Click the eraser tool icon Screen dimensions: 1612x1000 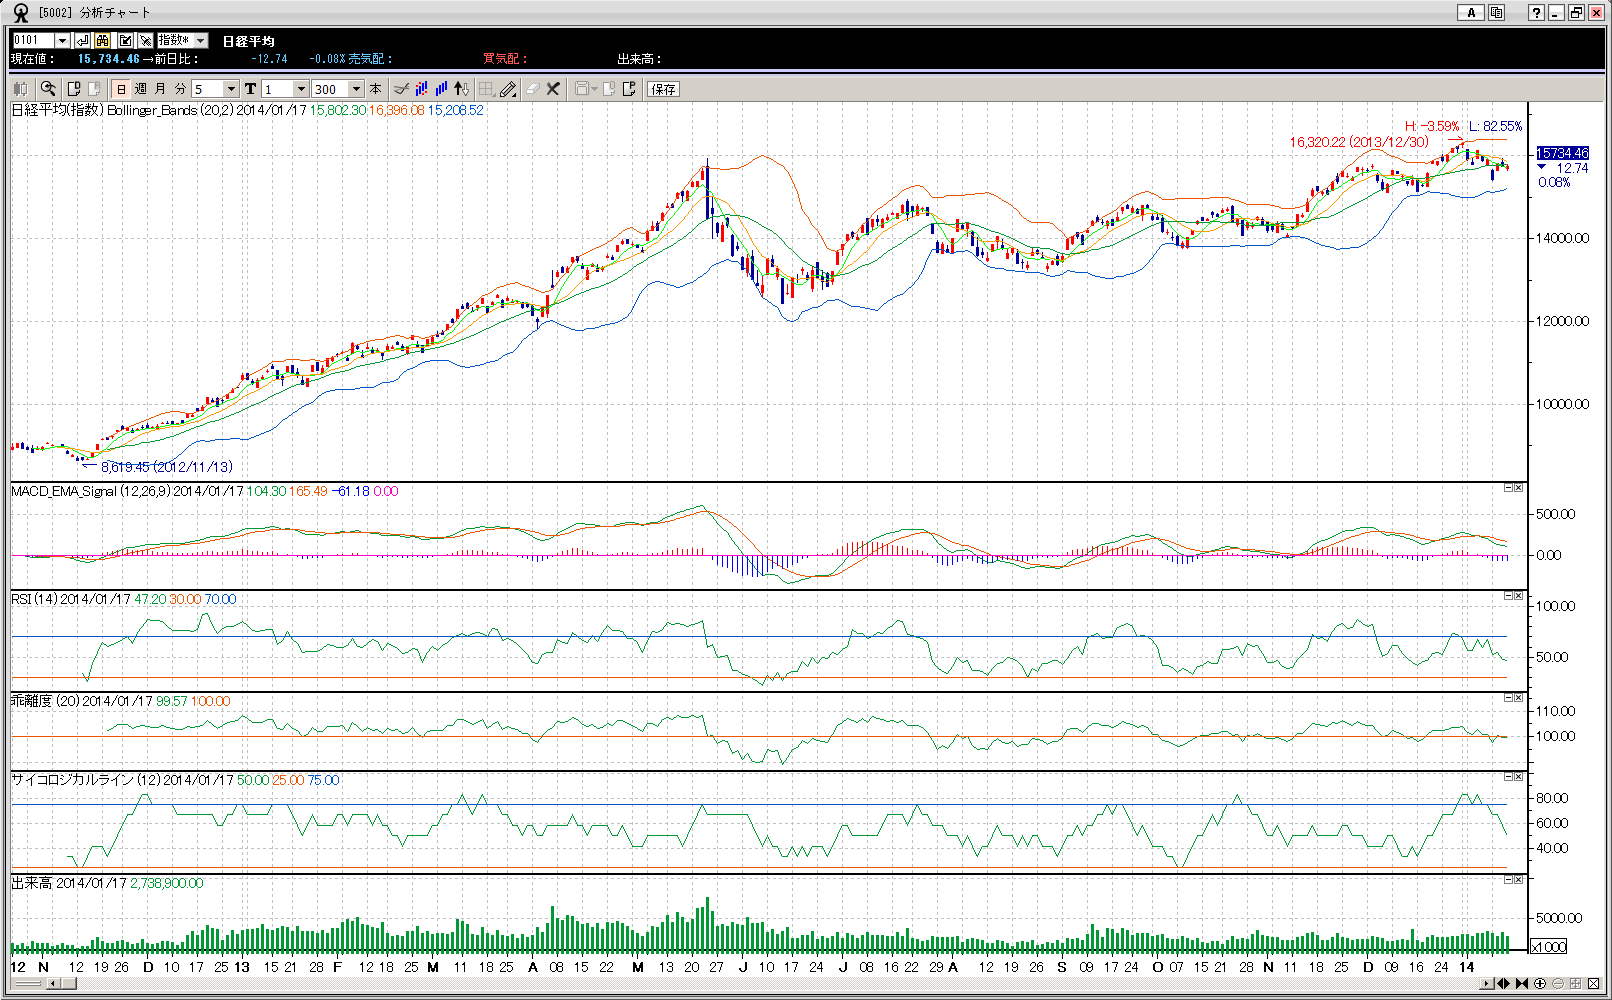click(532, 89)
